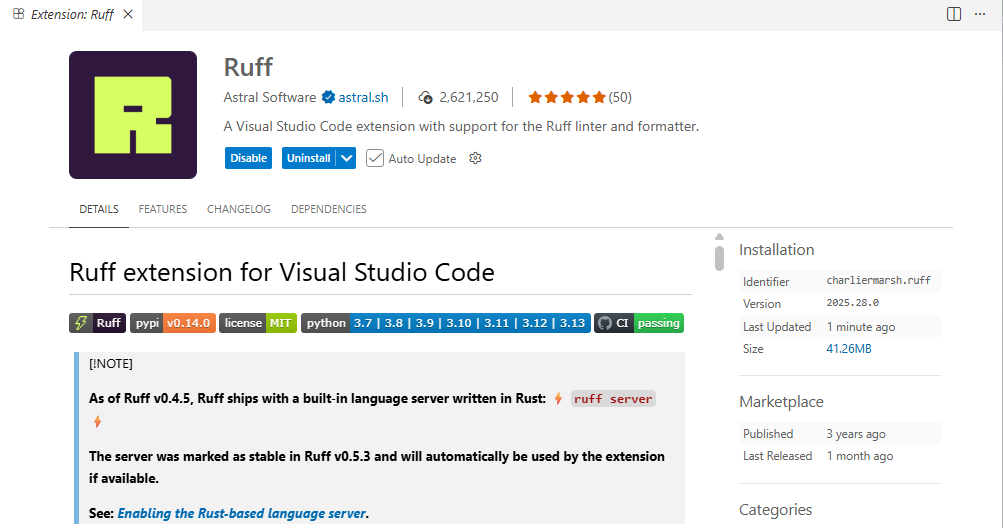Click the verified publisher badge icon
This screenshot has width=1003, height=528.
click(327, 97)
